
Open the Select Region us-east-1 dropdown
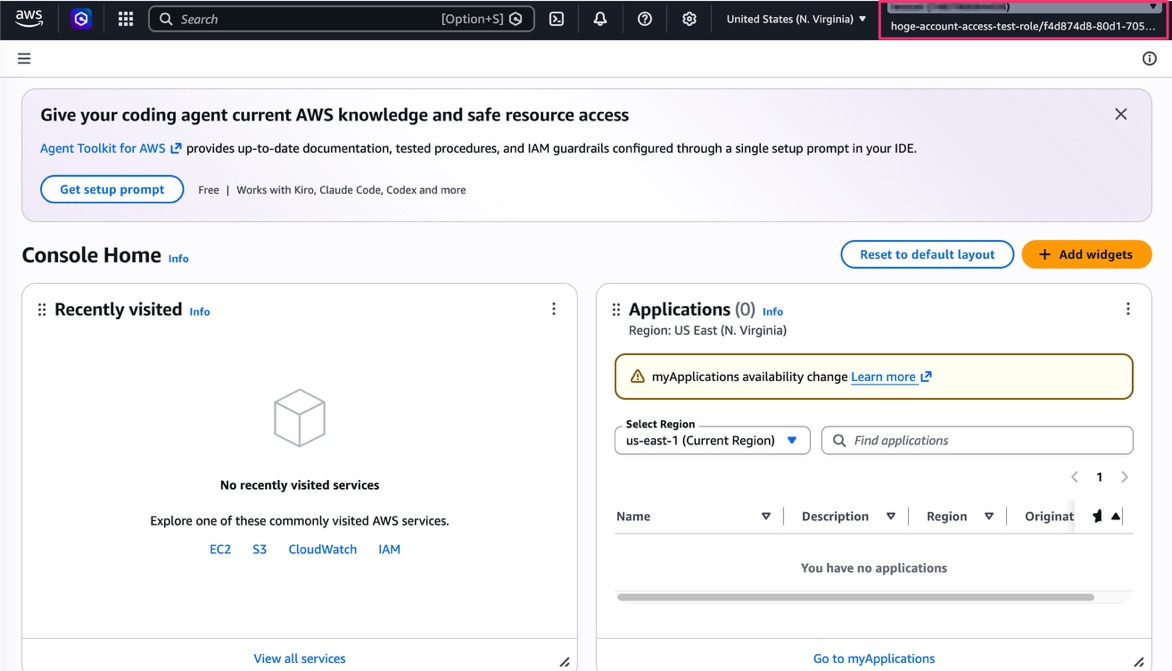[712, 440]
